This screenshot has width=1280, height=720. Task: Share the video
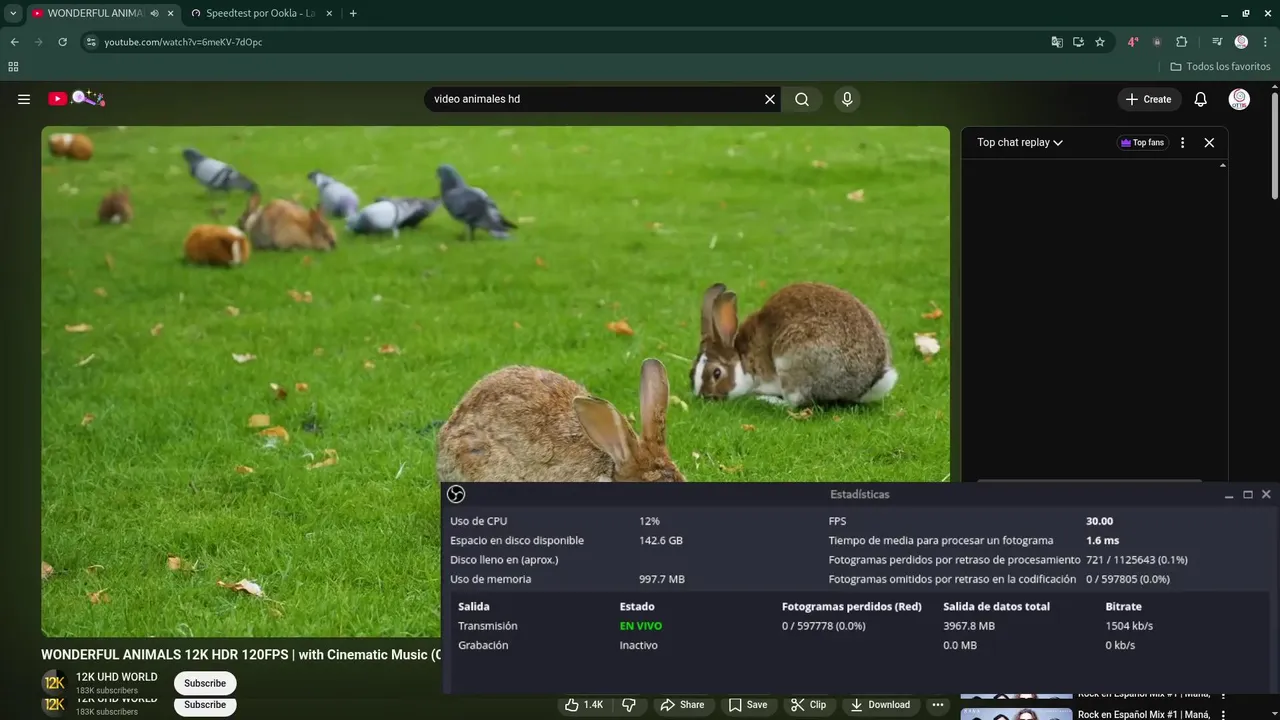pyautogui.click(x=682, y=705)
